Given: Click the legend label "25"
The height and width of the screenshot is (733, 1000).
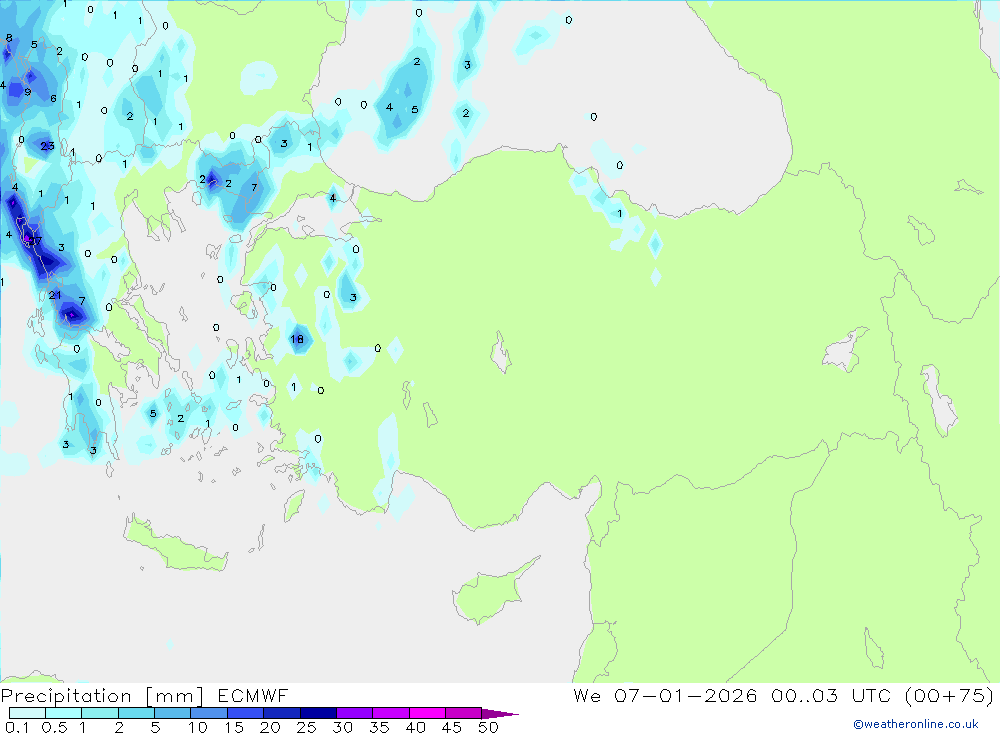Looking at the screenshot, I should (x=306, y=727).
